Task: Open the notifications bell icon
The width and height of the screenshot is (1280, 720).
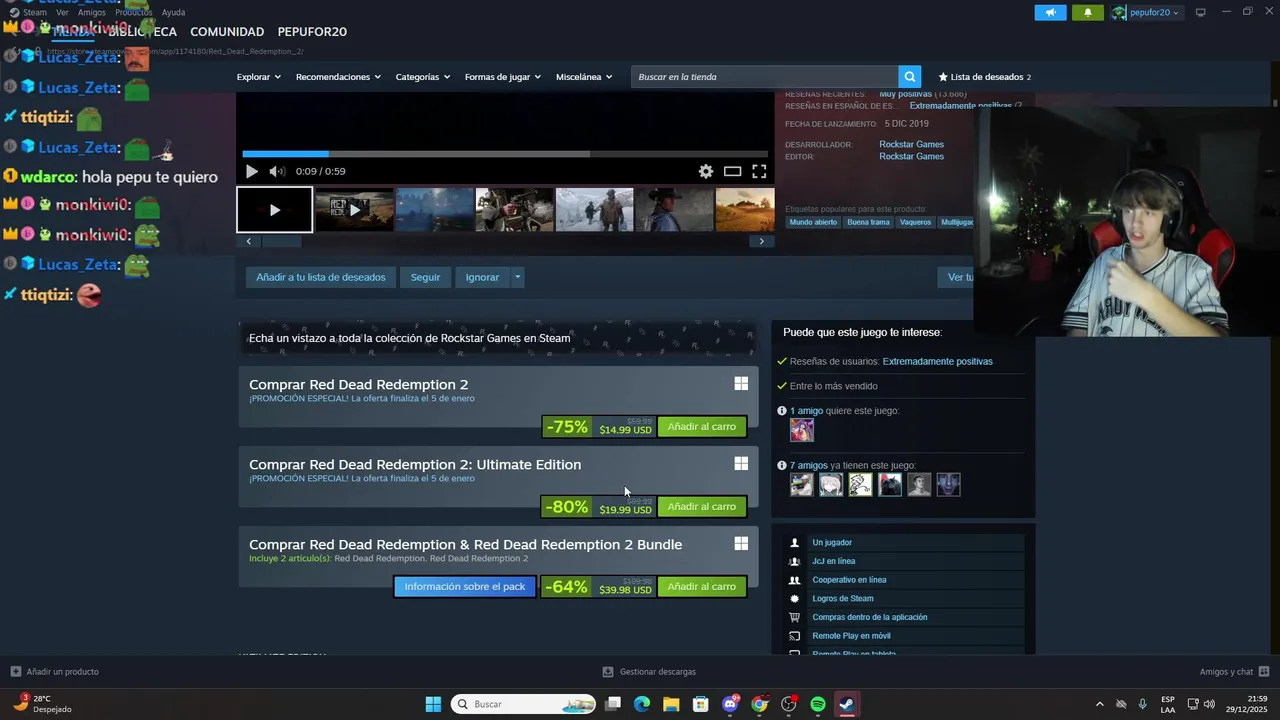Action: [x=1088, y=12]
